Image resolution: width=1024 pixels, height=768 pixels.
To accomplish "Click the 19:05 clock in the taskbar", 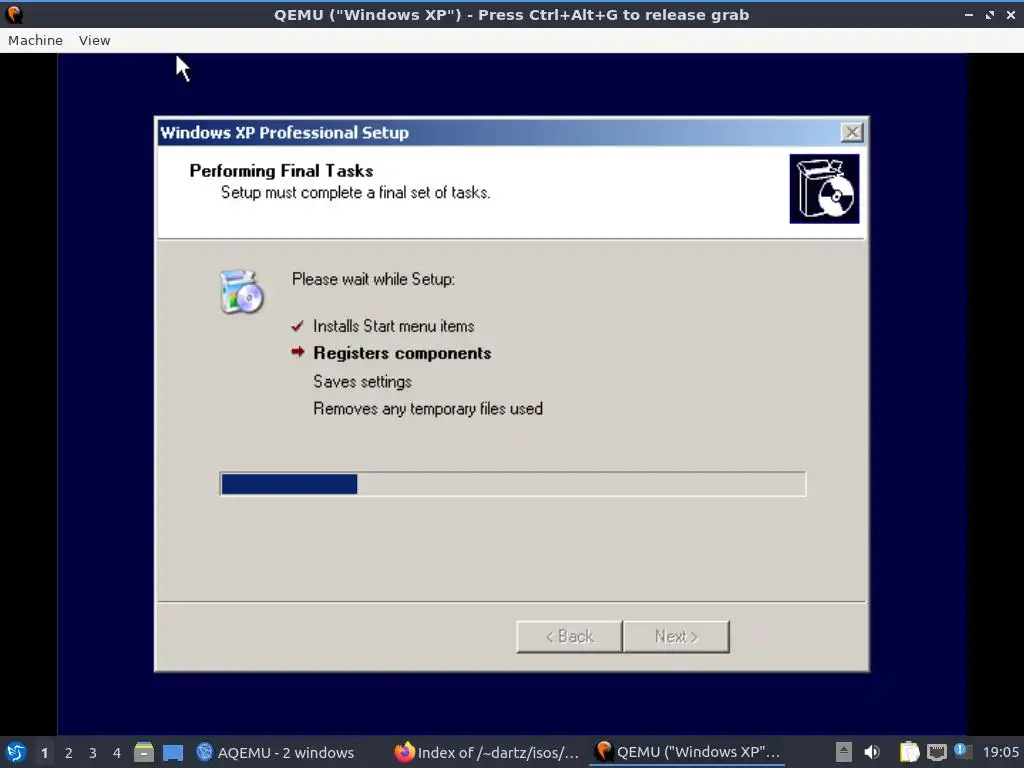I will [1000, 752].
